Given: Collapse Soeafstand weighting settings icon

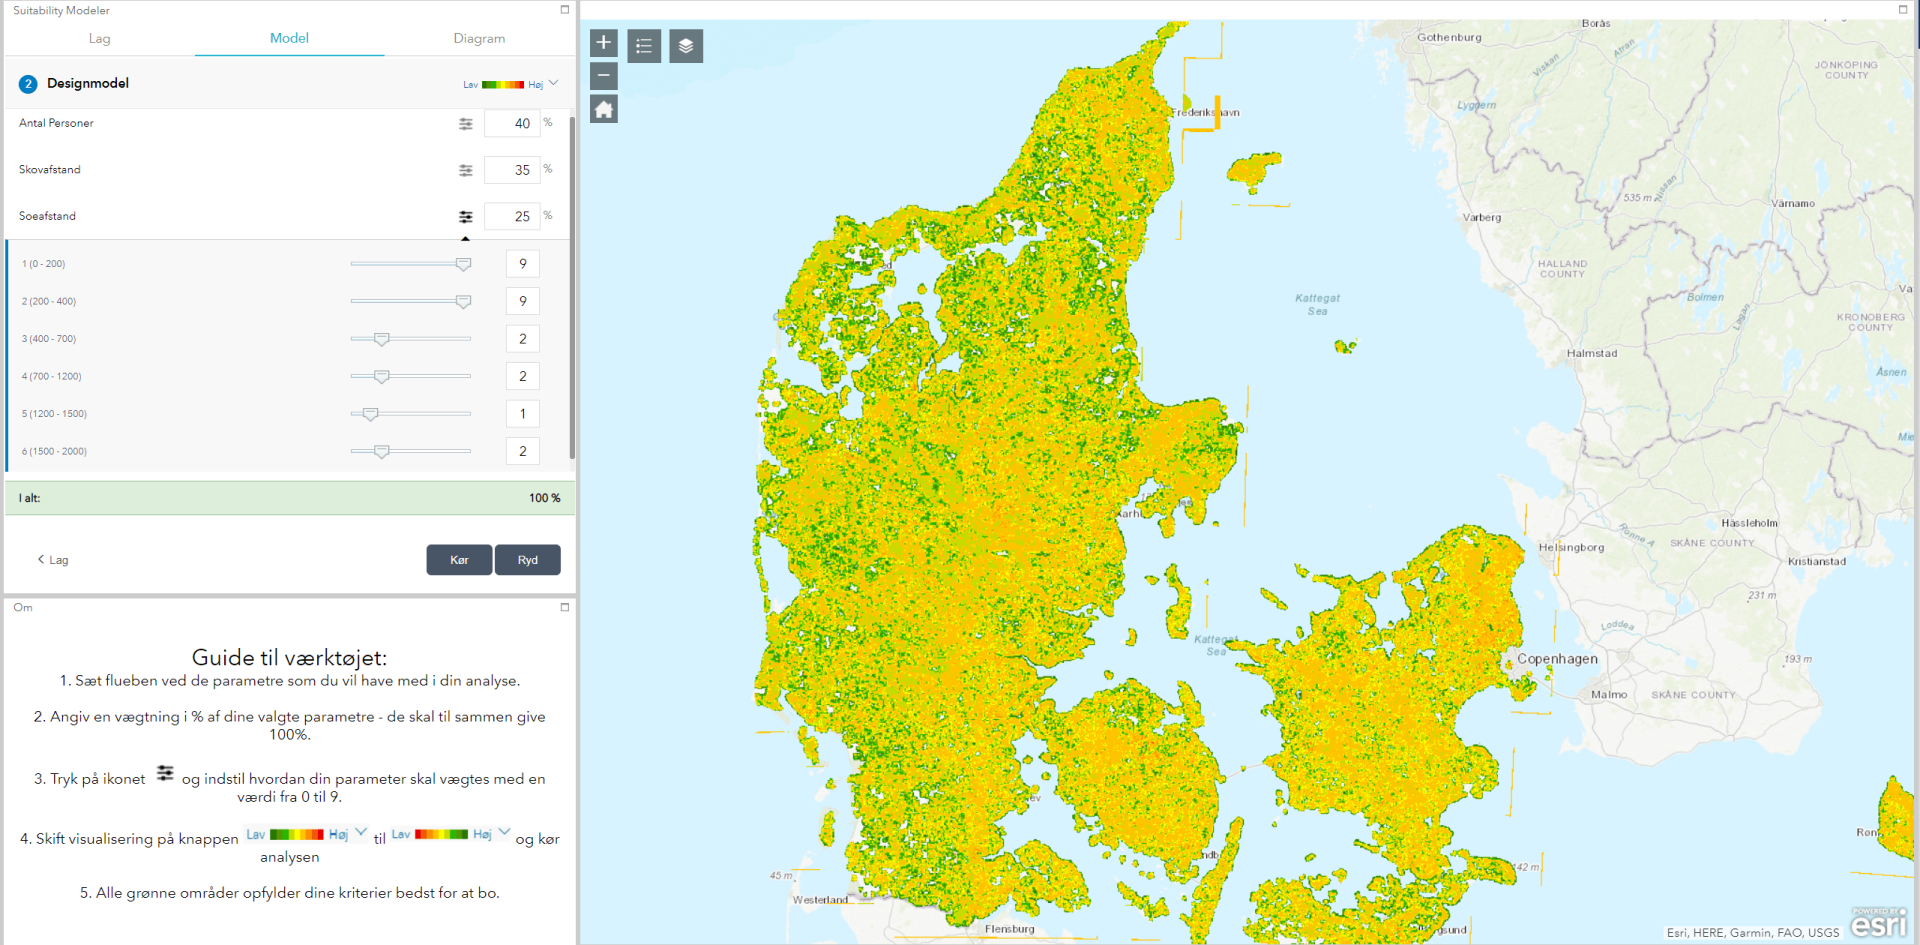Looking at the screenshot, I should pyautogui.click(x=466, y=217).
